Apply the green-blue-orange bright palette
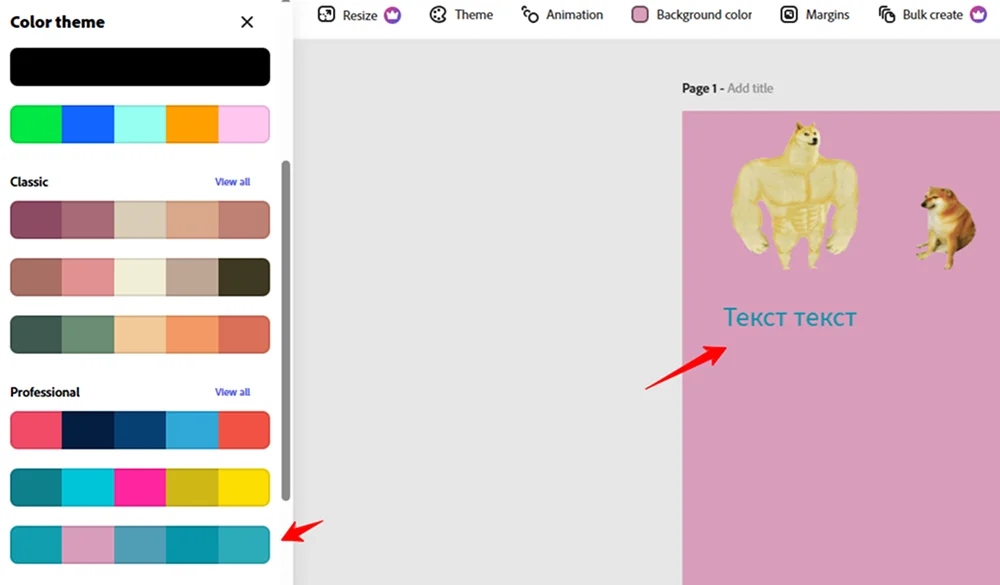Screen dimensions: 1000x585 [x=140, y=124]
